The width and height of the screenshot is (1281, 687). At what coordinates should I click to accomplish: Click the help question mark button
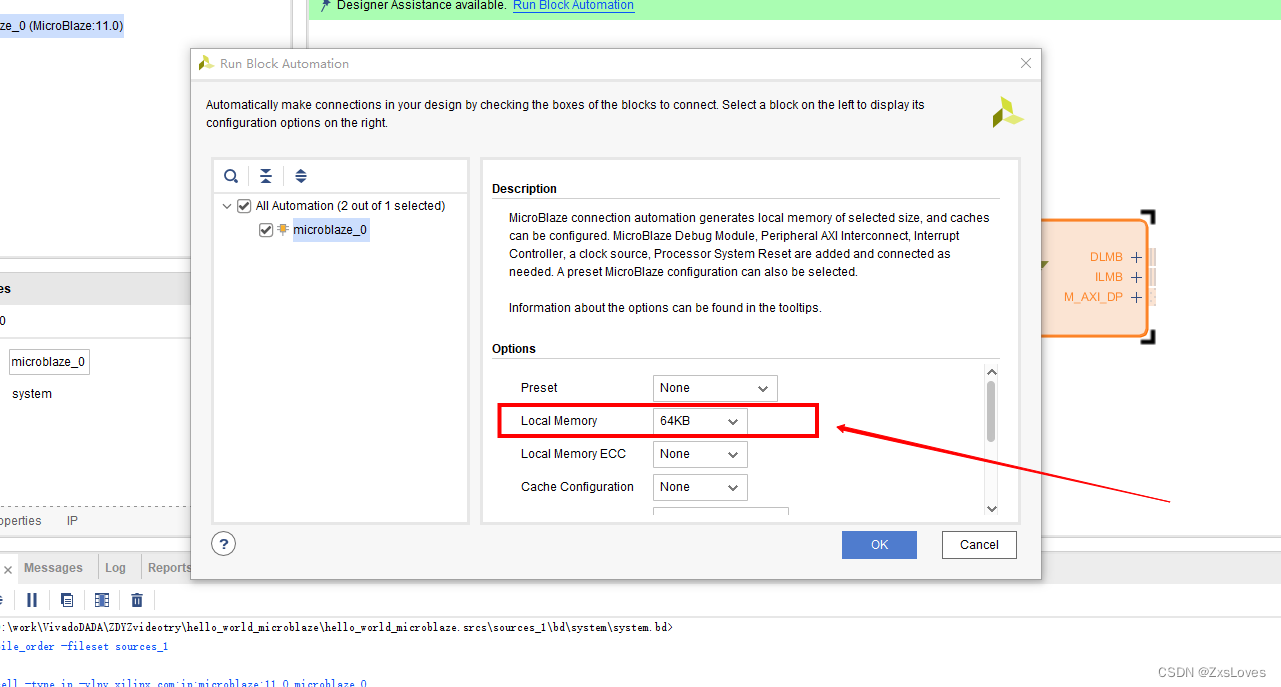[224, 544]
